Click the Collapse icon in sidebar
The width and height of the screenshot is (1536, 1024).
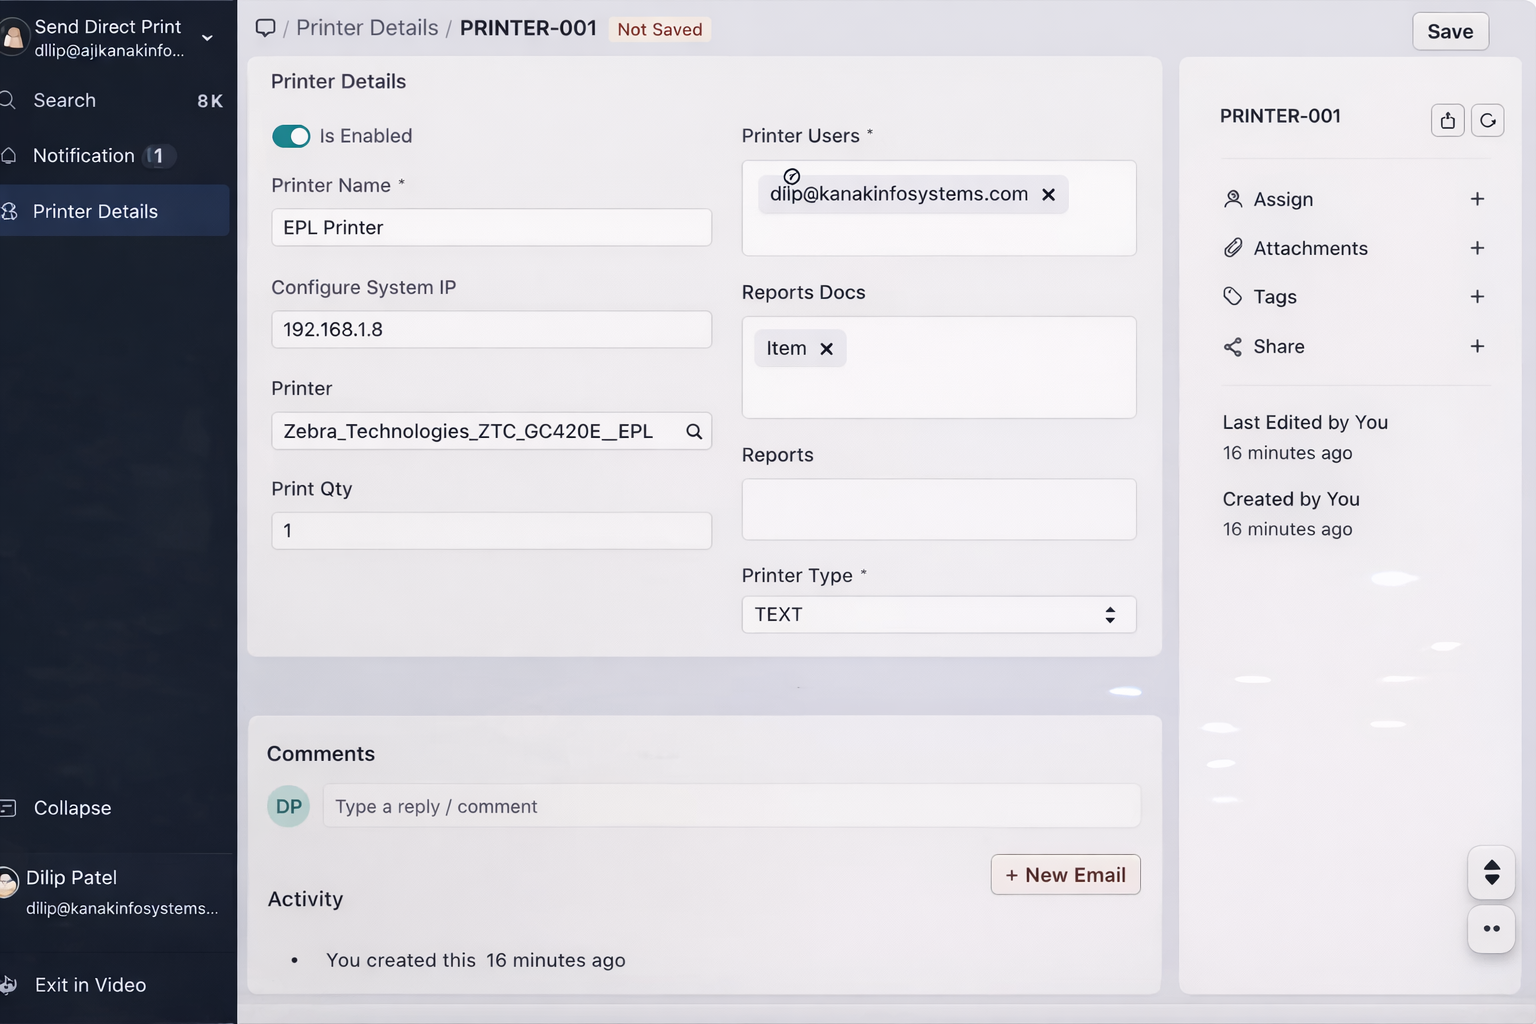point(8,808)
